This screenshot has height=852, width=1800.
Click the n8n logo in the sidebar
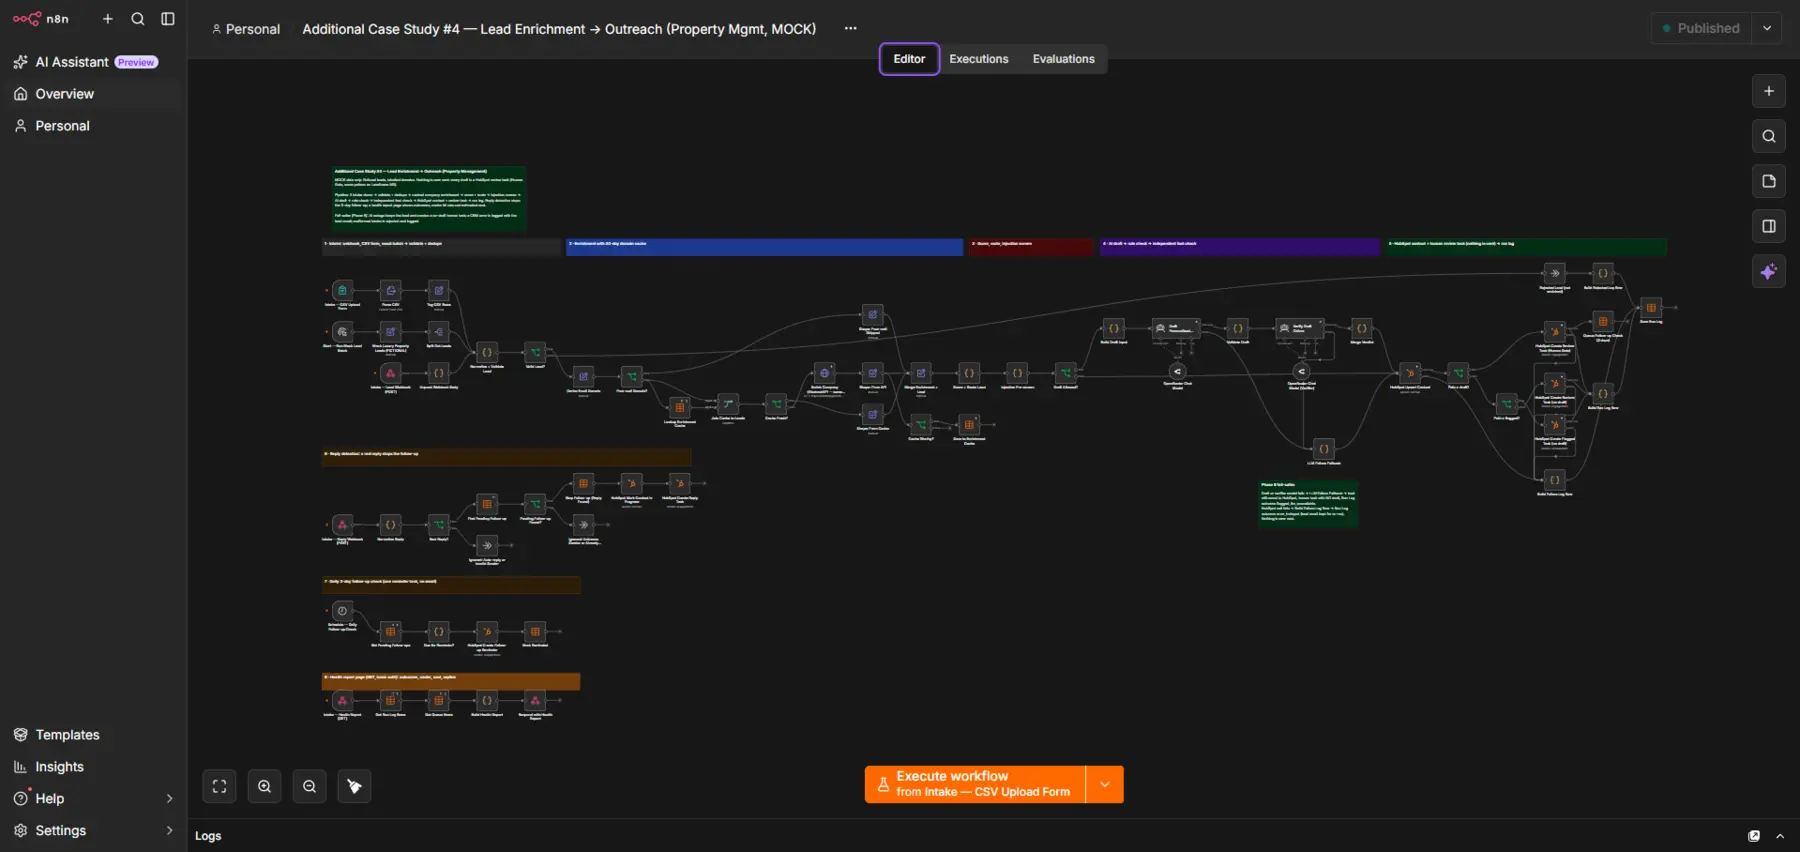tap(41, 19)
